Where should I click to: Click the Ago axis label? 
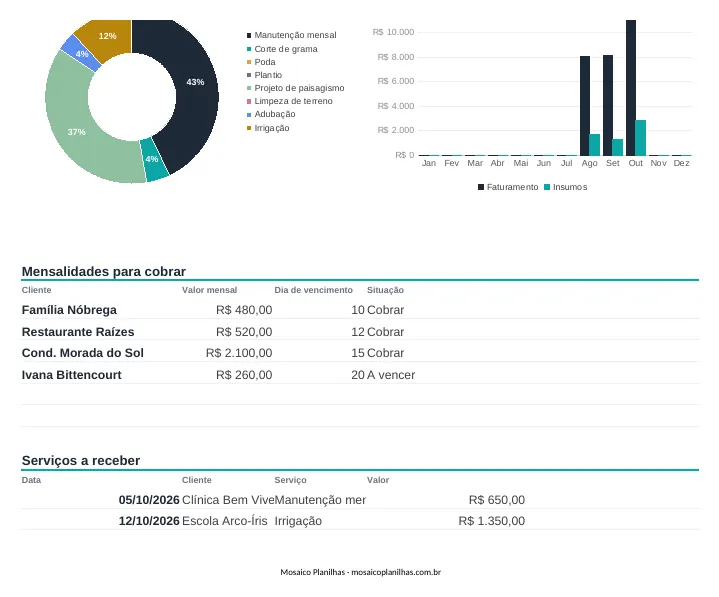click(589, 163)
